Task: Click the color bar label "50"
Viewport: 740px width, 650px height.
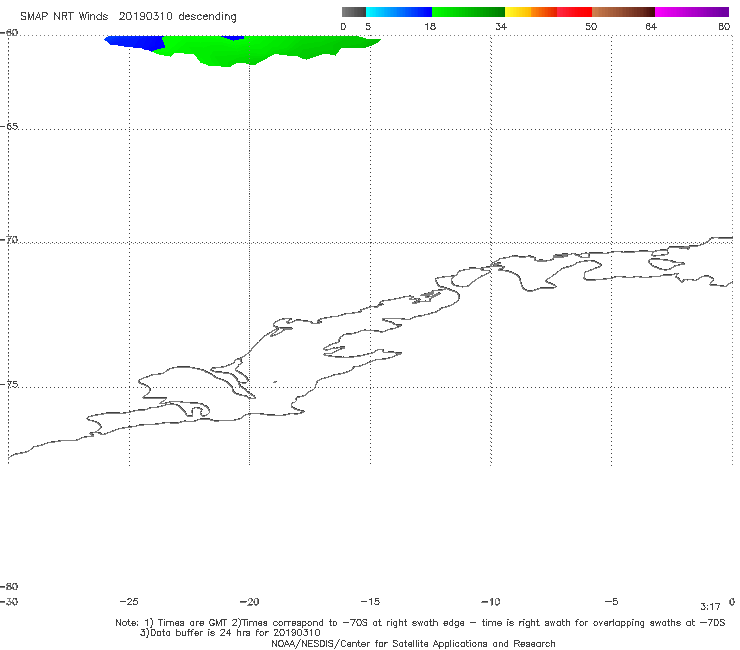Action: pyautogui.click(x=591, y=27)
